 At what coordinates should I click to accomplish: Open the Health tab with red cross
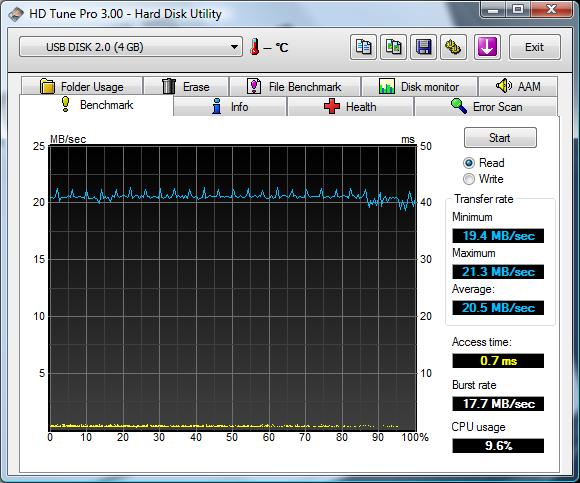click(x=350, y=107)
